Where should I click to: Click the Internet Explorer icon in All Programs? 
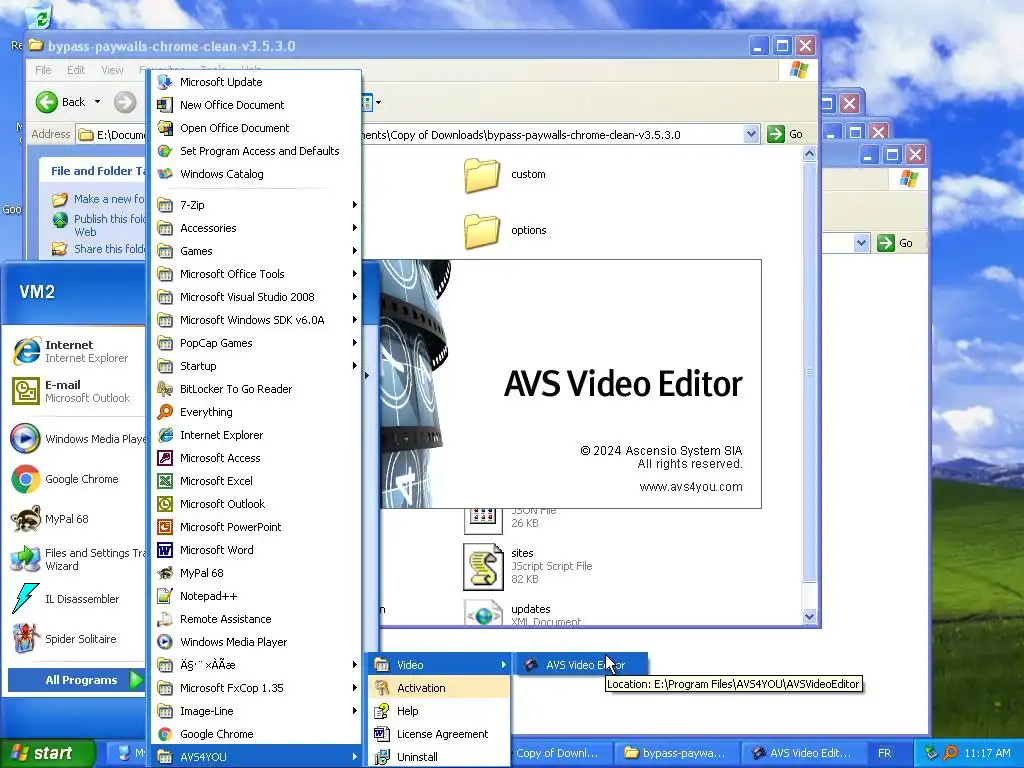pyautogui.click(x=165, y=435)
